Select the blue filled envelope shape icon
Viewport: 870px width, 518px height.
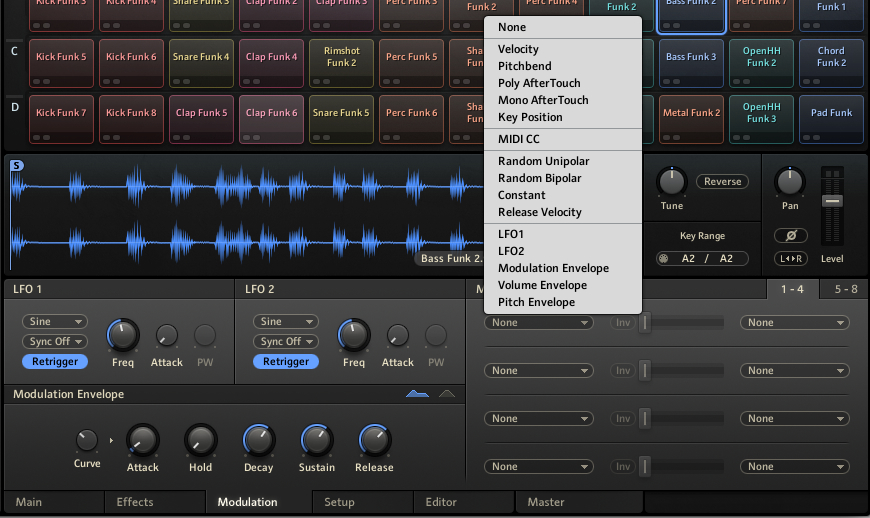click(417, 394)
